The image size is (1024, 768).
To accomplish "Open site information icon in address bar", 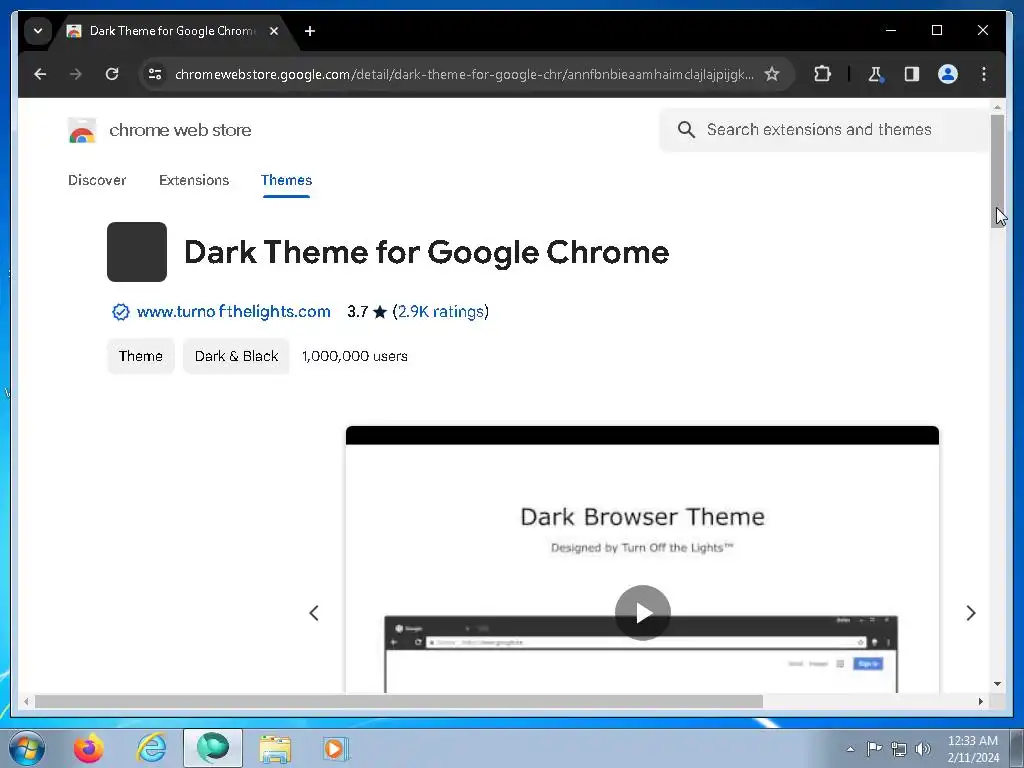I will (155, 74).
